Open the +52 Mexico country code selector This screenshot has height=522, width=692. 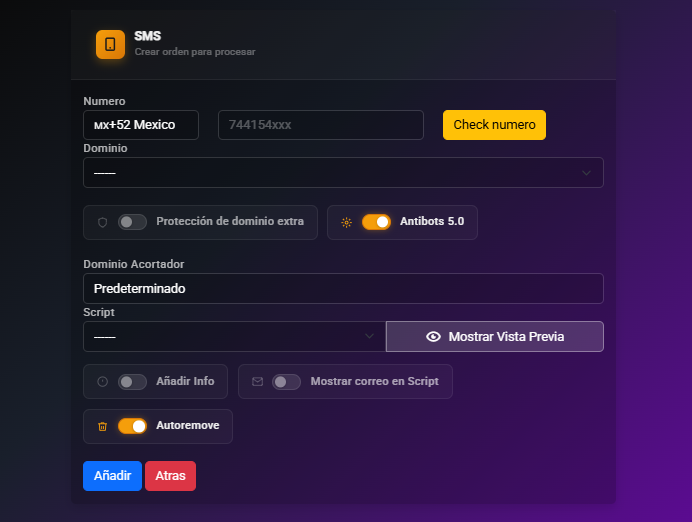pyautogui.click(x=141, y=125)
